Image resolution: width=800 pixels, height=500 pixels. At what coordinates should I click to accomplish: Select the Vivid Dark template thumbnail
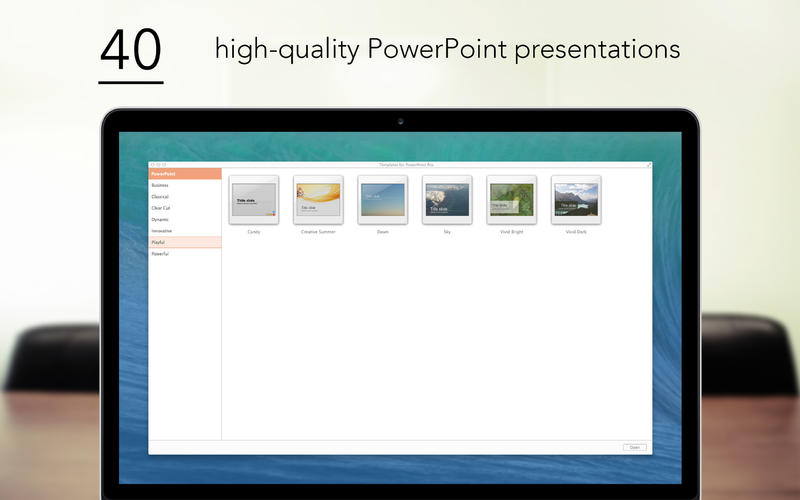click(576, 200)
